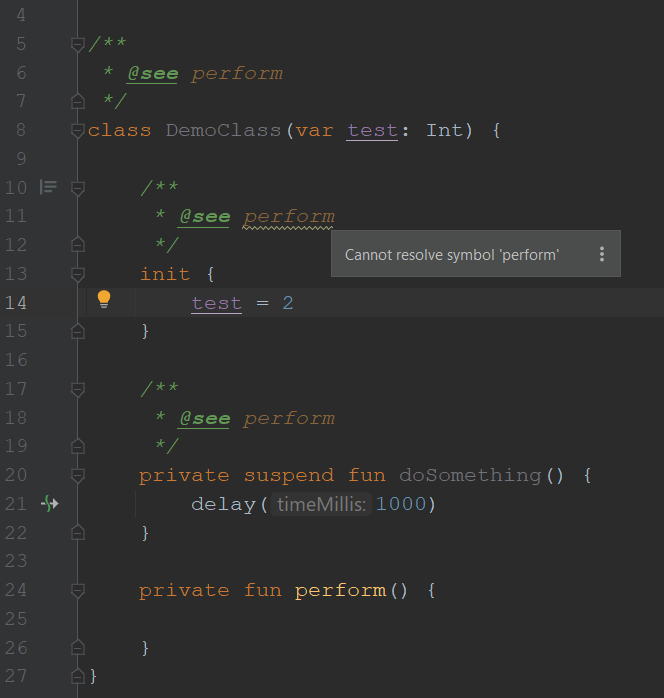
Task: Click the 'fun' keyword on line 20
Action: click(367, 475)
